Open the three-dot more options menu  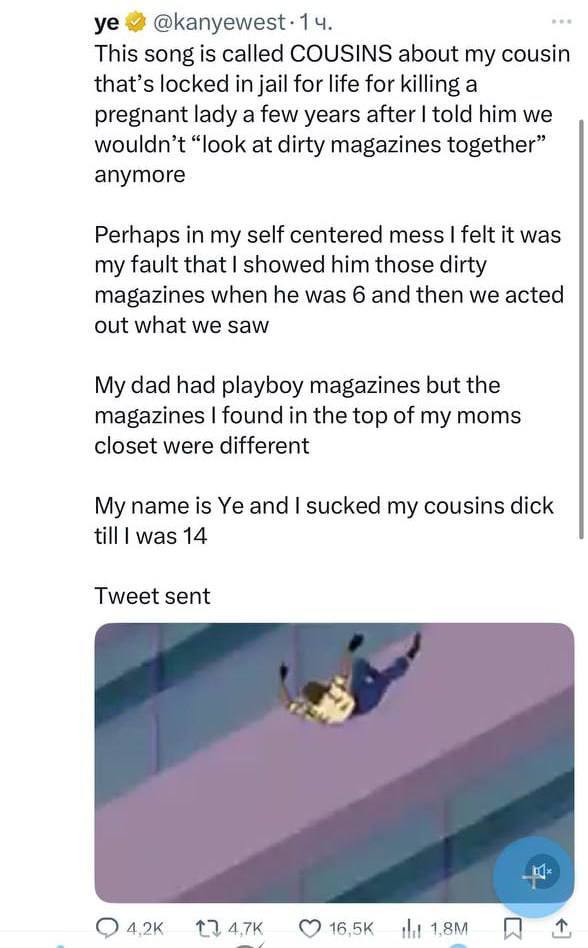561,21
